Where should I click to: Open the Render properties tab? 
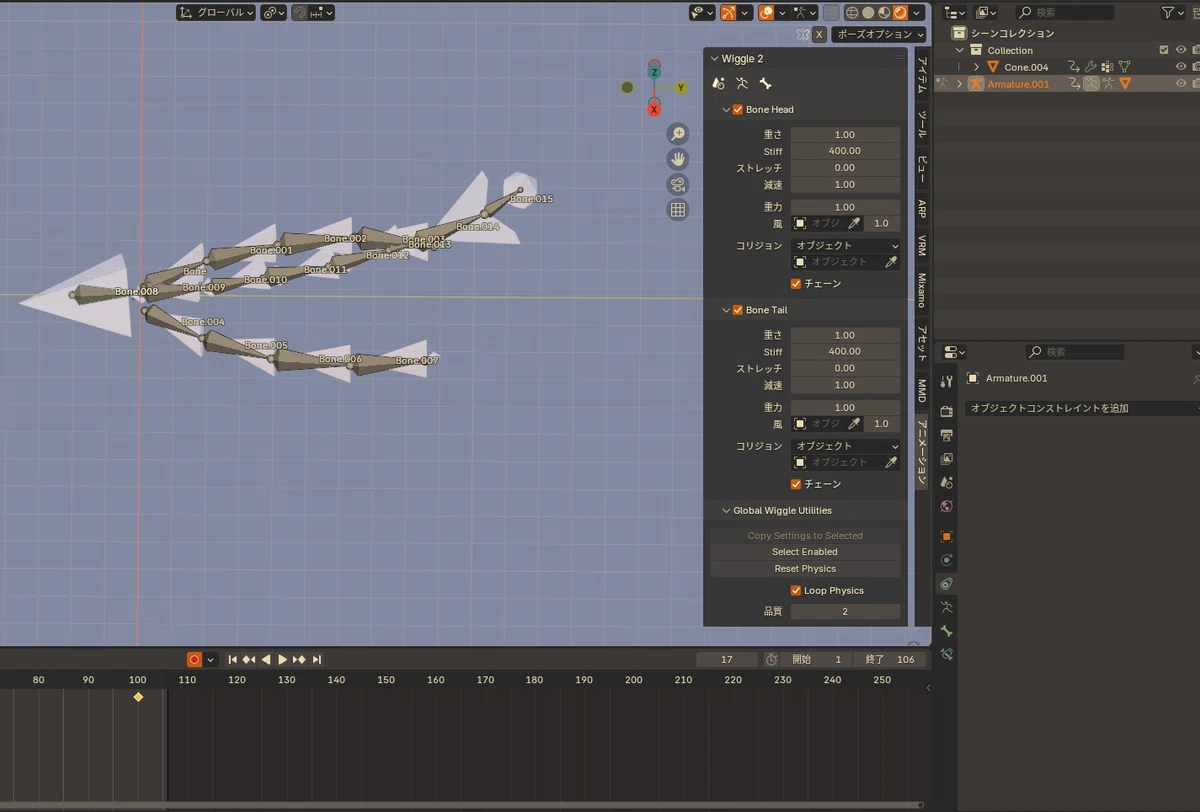[947, 411]
